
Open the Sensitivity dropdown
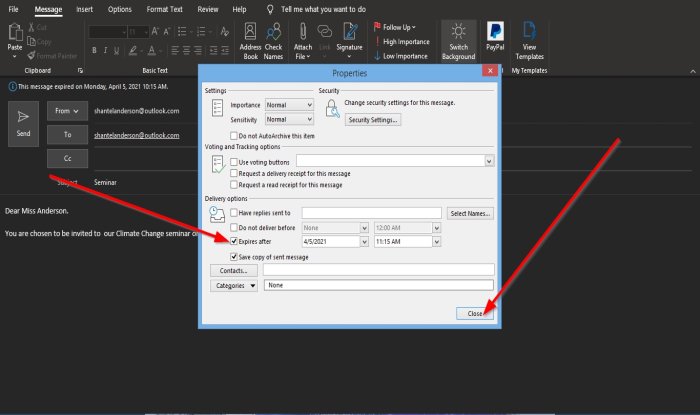click(289, 119)
